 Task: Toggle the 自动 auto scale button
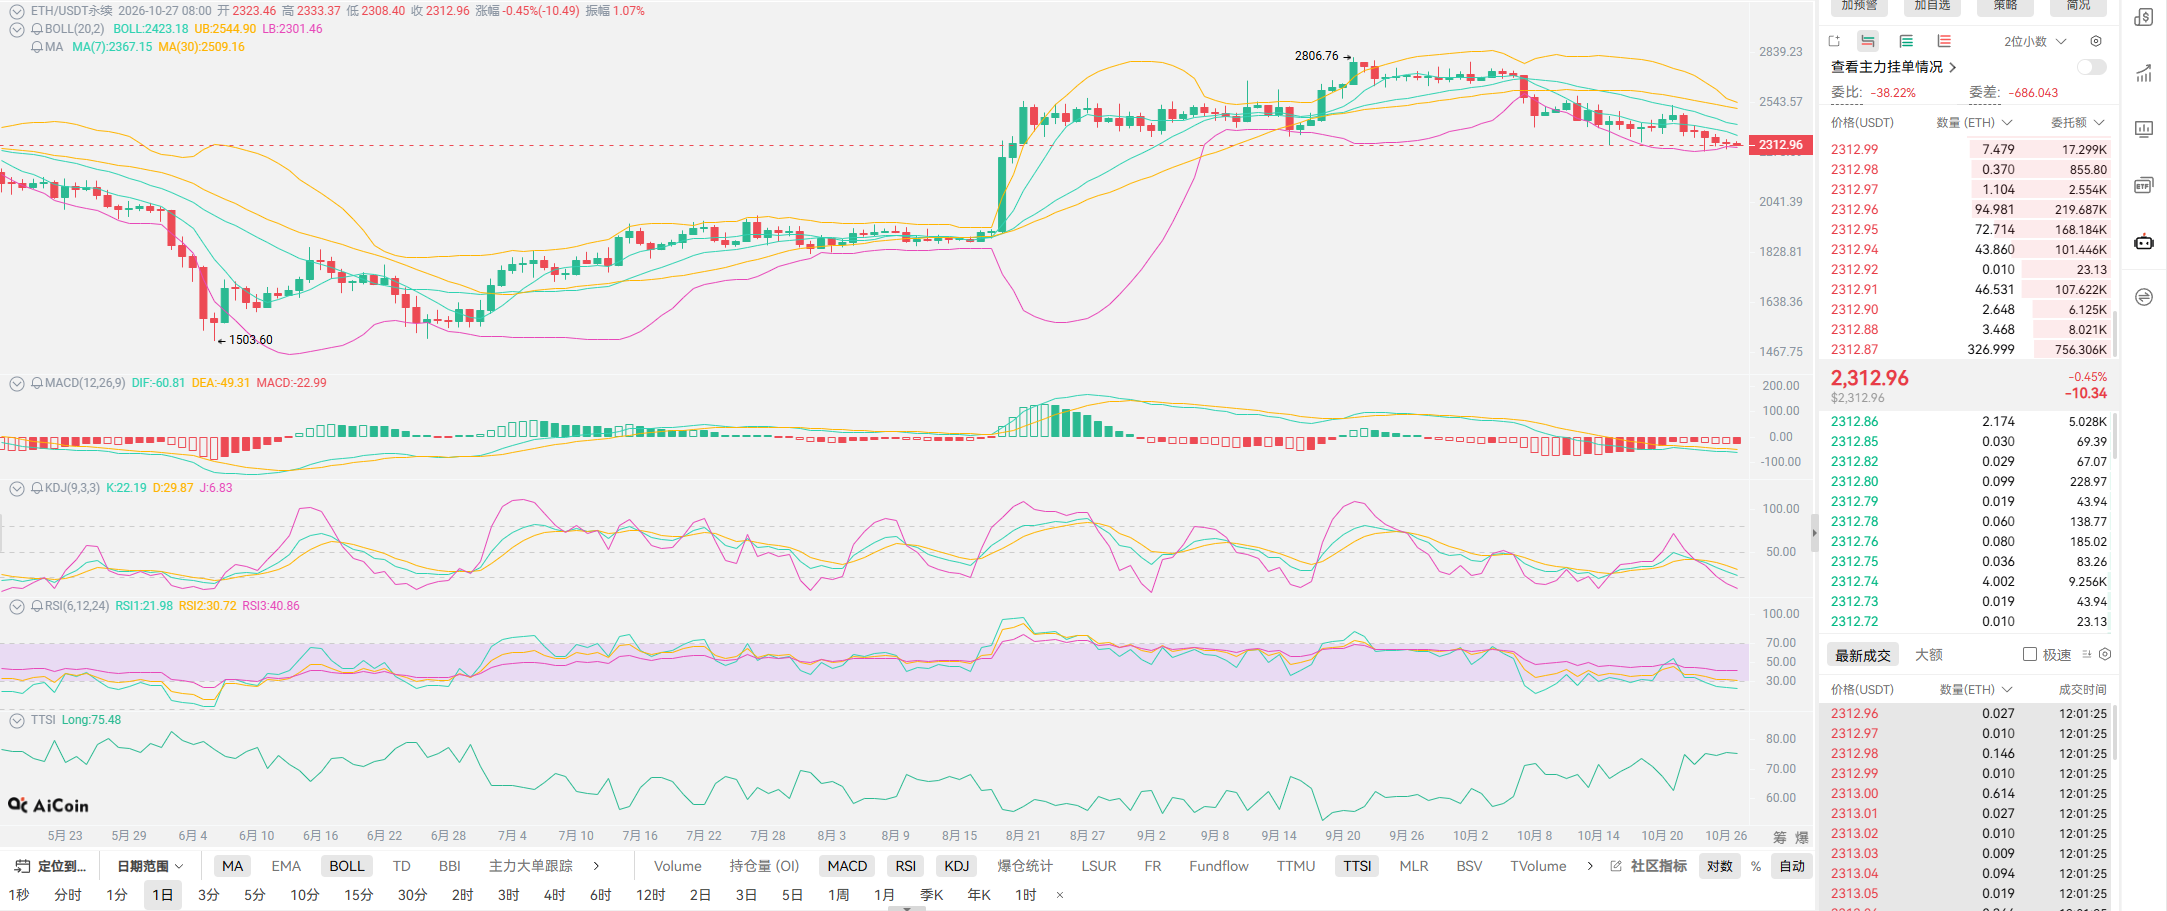coord(1792,866)
